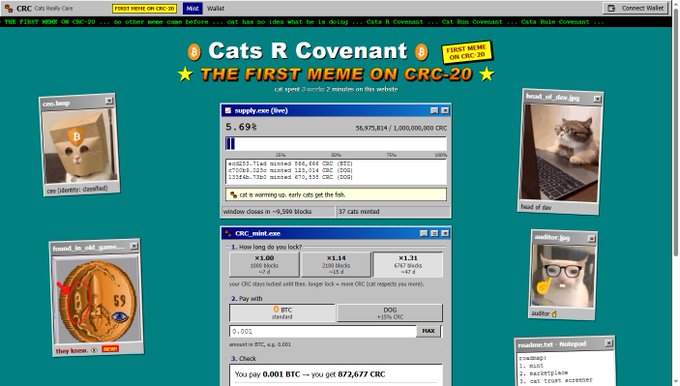The image size is (680, 386).
Task: Click window closes in ~9,599 blocks status
Action: tap(278, 212)
